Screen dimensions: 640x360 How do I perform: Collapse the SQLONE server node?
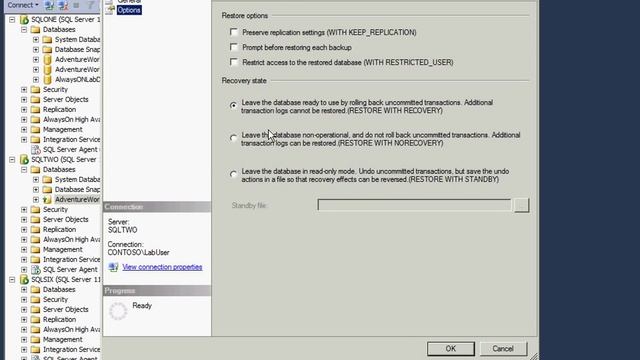pos(12,20)
